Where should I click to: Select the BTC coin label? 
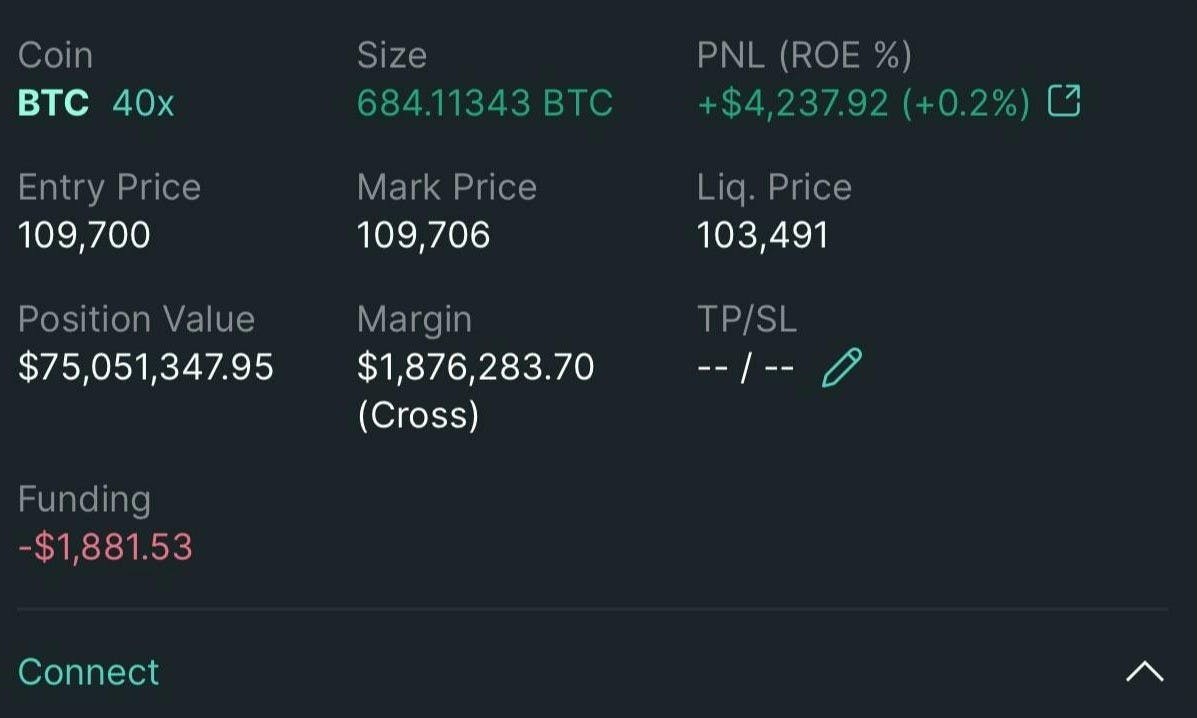(53, 103)
